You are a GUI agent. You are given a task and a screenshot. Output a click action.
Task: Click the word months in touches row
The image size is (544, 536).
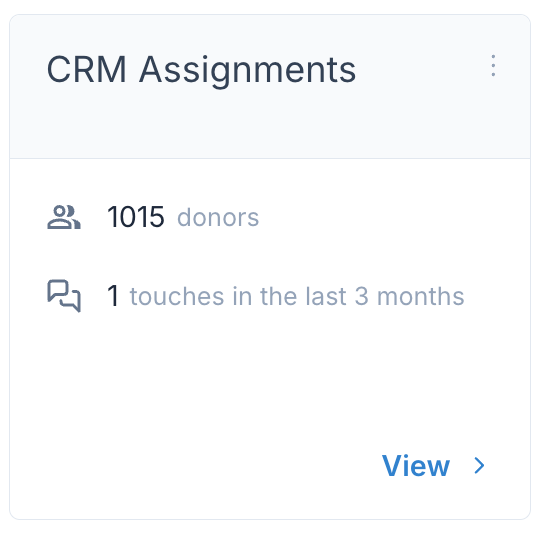(x=420, y=296)
